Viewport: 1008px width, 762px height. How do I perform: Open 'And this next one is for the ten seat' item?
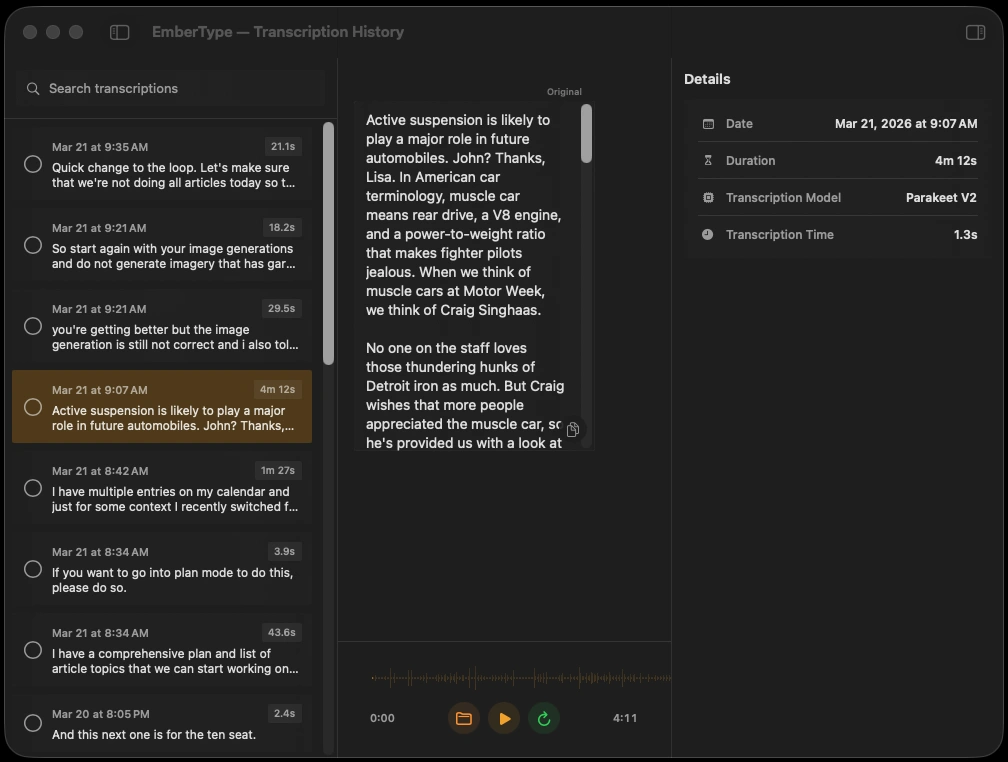click(162, 725)
